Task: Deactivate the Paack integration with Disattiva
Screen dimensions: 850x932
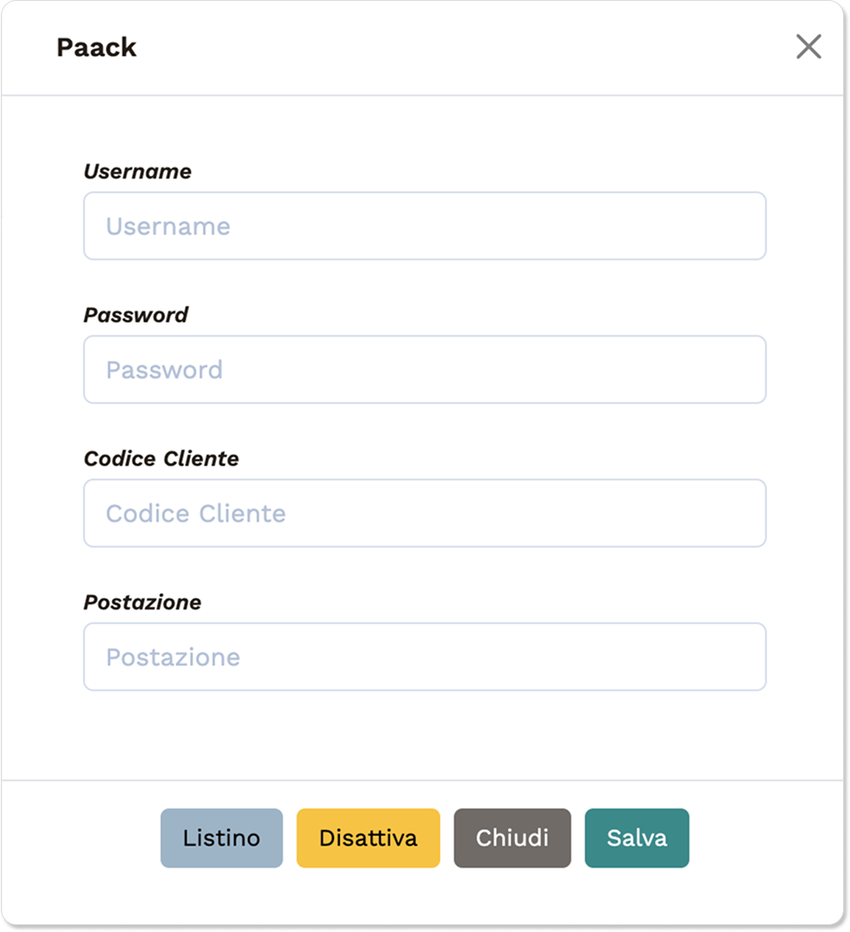Action: (368, 838)
